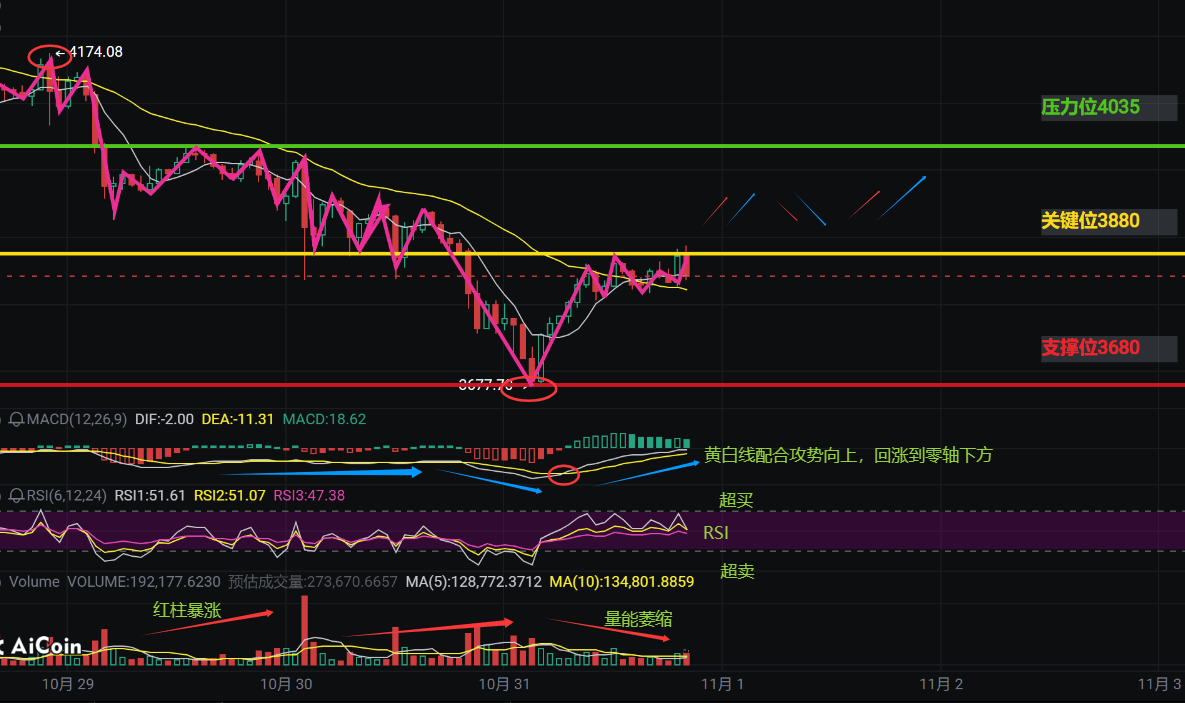Select the 11月 1 date on time axis
1185x703 pixels.
point(722,685)
